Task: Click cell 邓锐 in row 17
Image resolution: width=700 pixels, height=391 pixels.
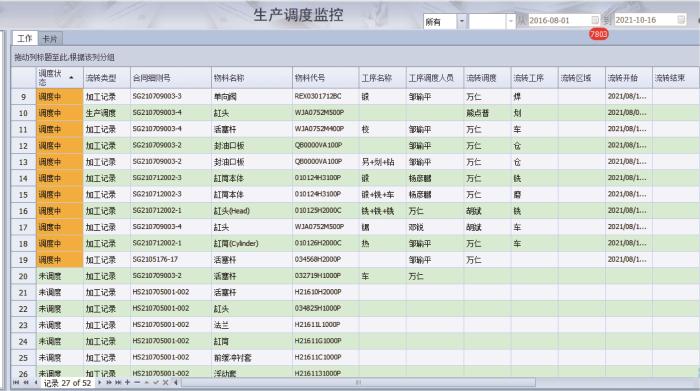Action: pos(435,227)
